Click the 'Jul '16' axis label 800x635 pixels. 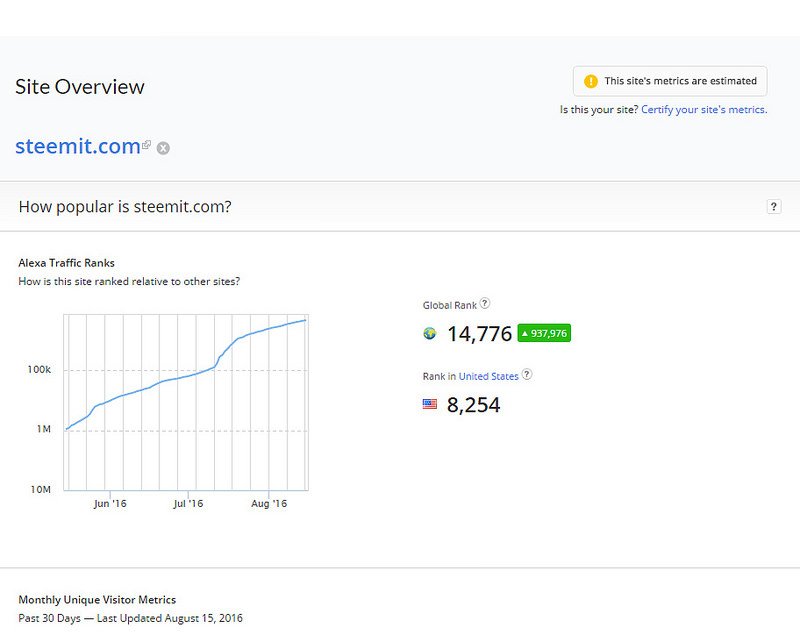click(x=188, y=503)
